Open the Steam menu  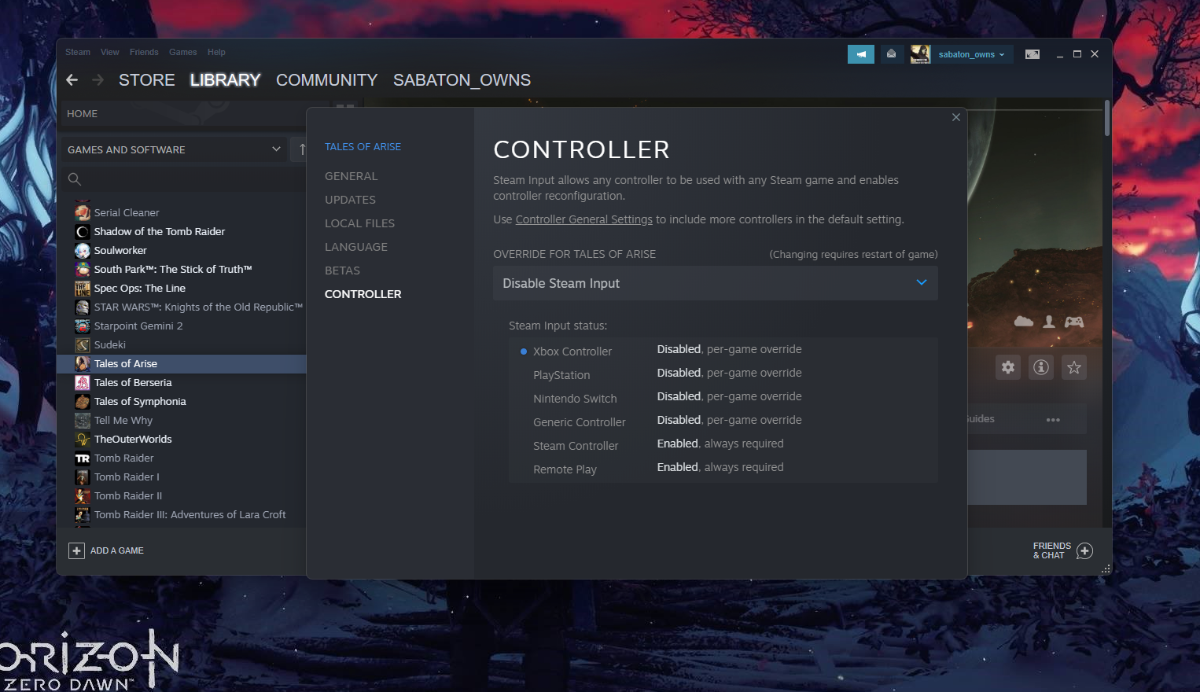[77, 52]
